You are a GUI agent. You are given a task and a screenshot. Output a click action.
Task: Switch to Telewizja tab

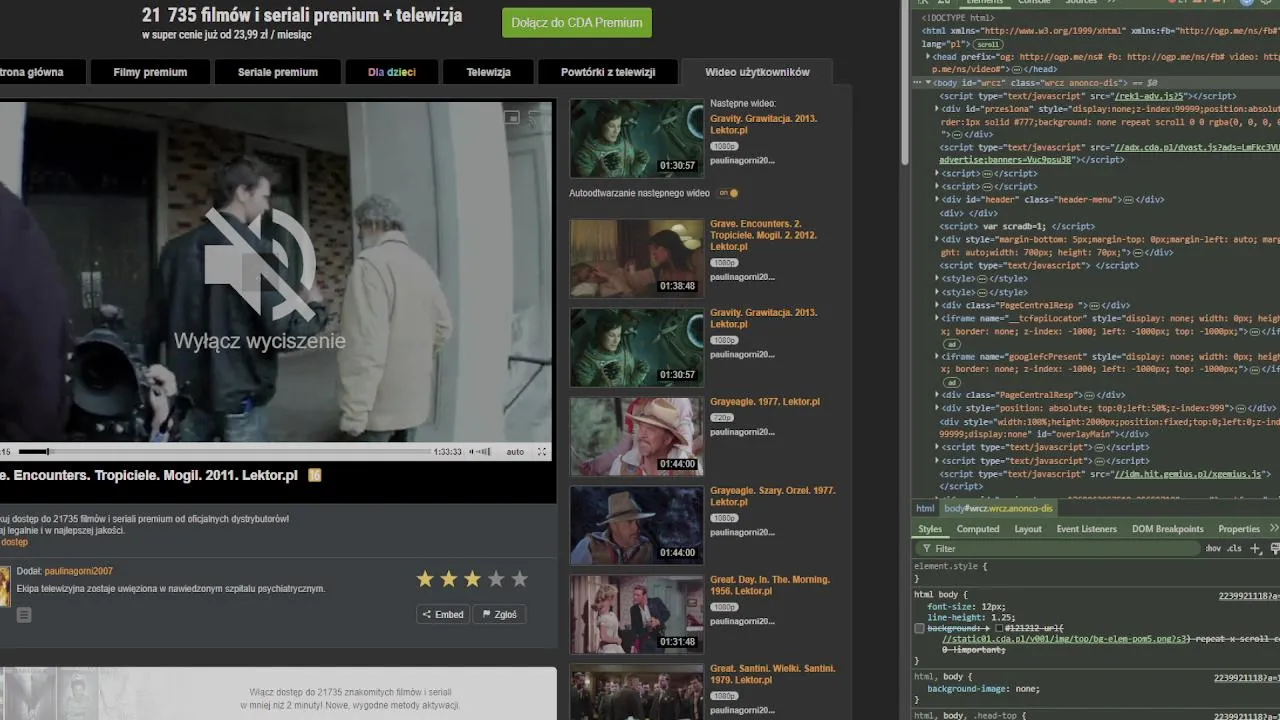click(x=488, y=72)
